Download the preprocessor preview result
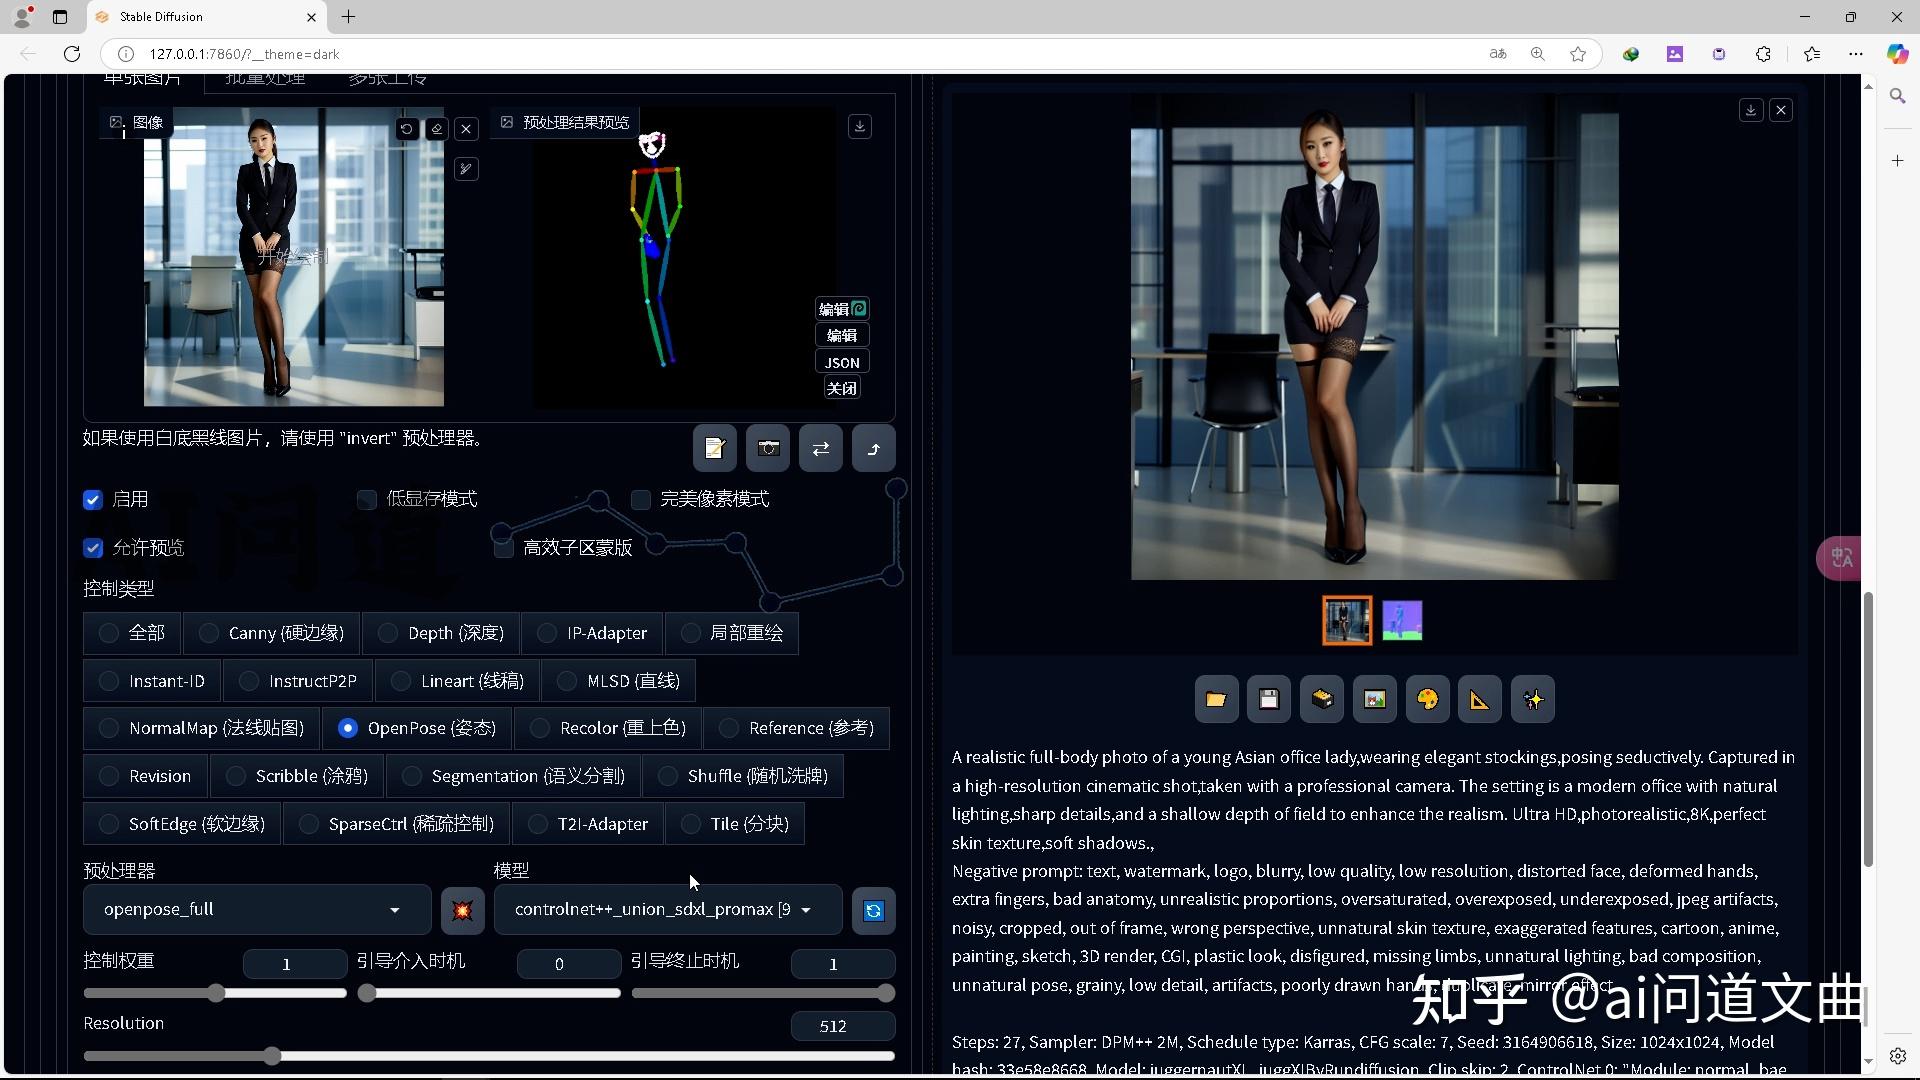 [x=860, y=126]
